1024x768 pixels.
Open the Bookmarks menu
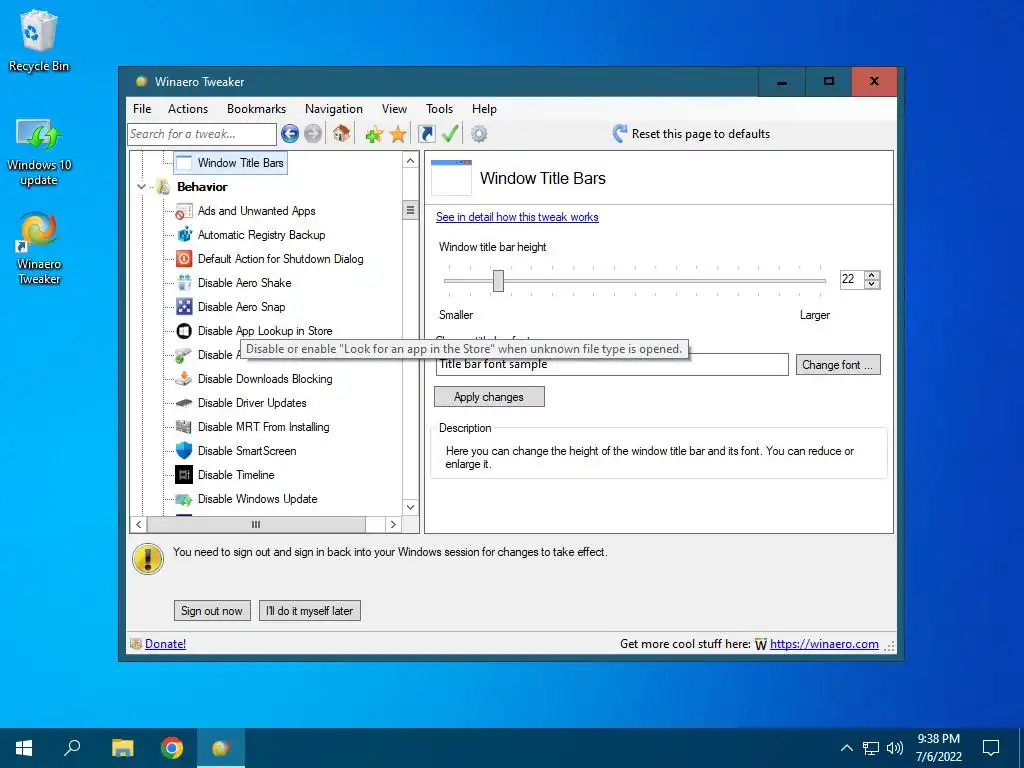[x=257, y=109]
